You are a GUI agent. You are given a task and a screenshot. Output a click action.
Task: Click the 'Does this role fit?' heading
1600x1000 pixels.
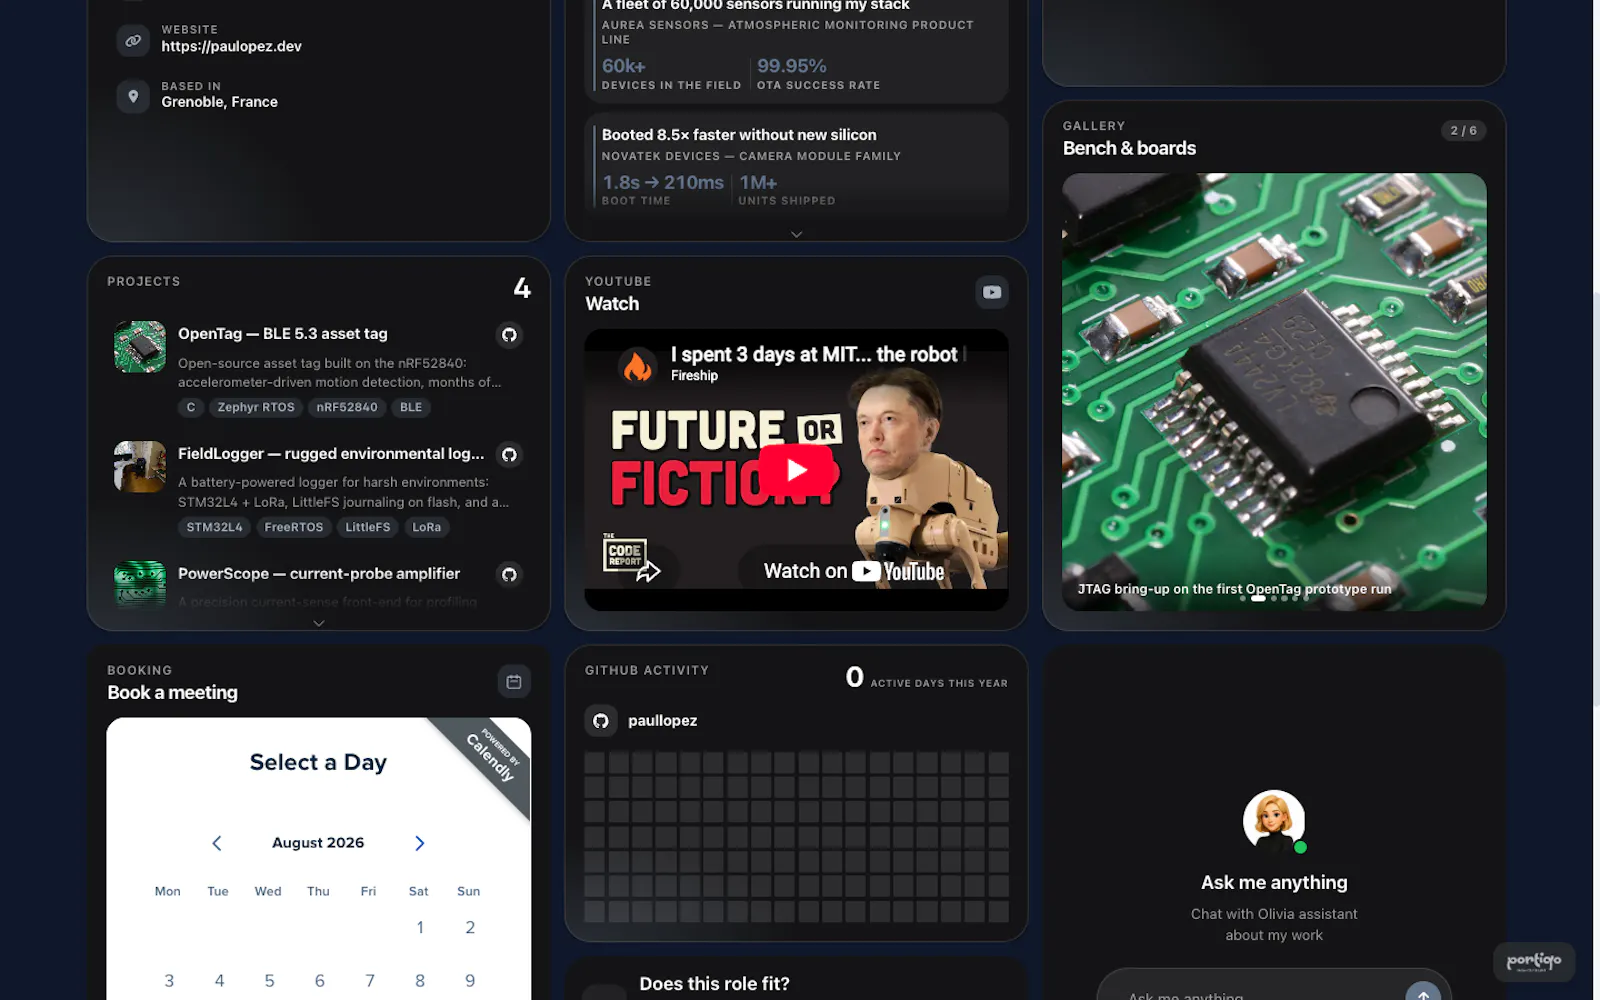[x=714, y=984]
